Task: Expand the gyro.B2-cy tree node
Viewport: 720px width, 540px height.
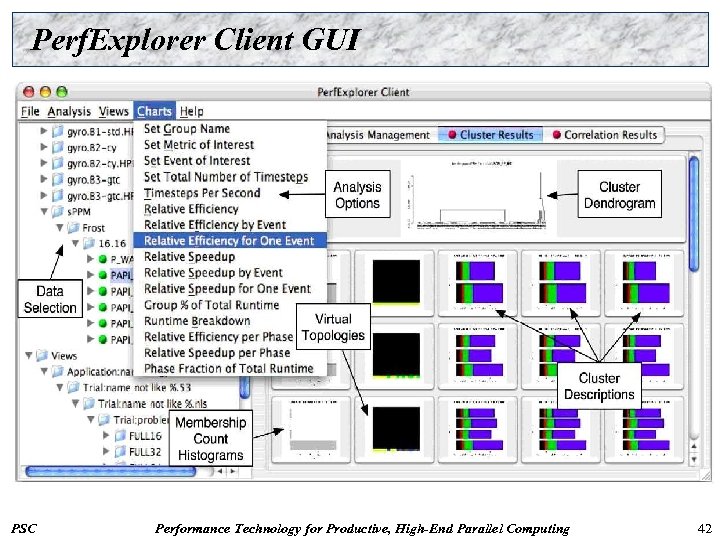Action: pos(44,147)
